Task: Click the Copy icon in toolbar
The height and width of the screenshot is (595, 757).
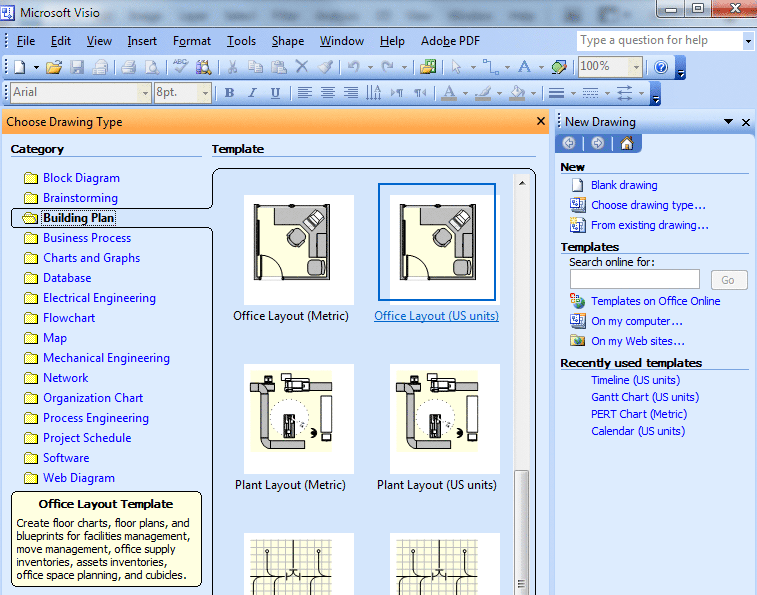Action: pyautogui.click(x=255, y=67)
